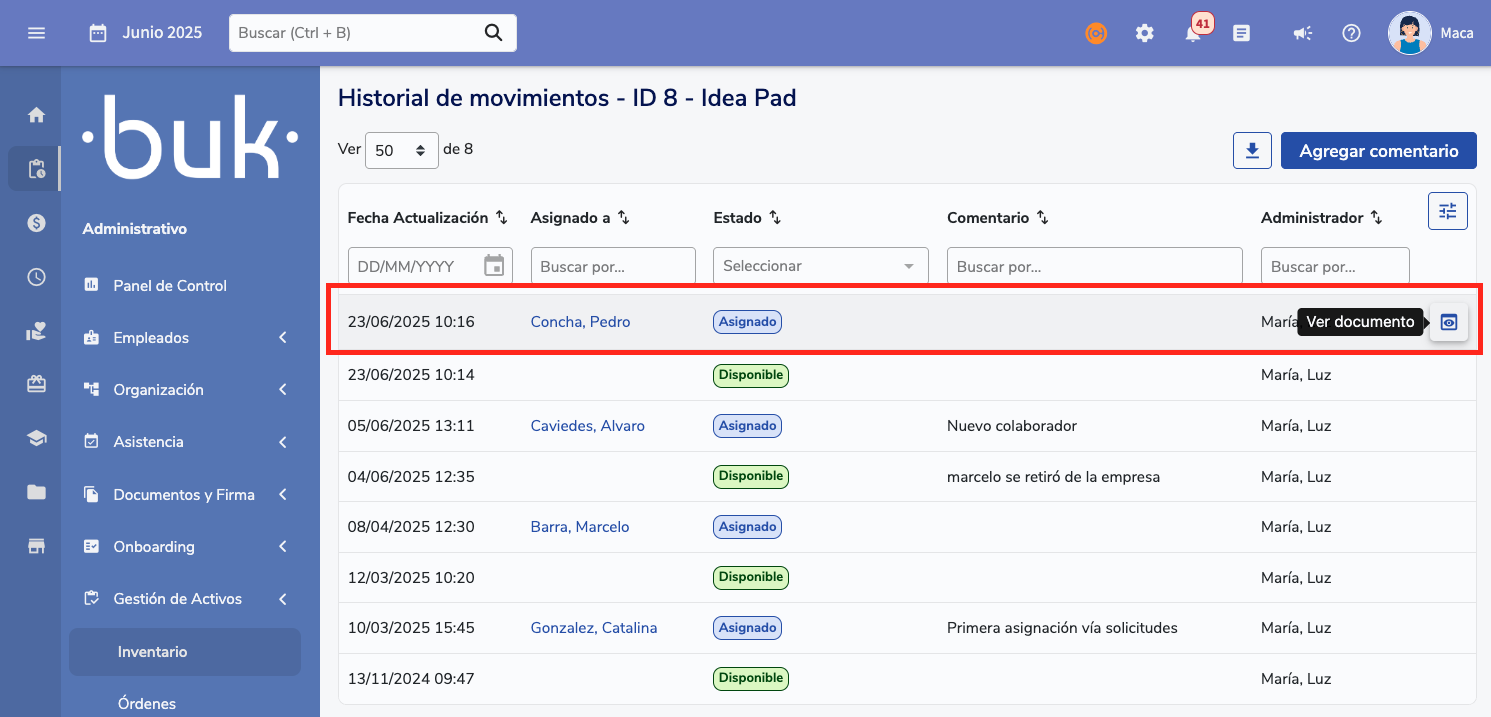Open the column filter settings icon

[x=1447, y=211]
